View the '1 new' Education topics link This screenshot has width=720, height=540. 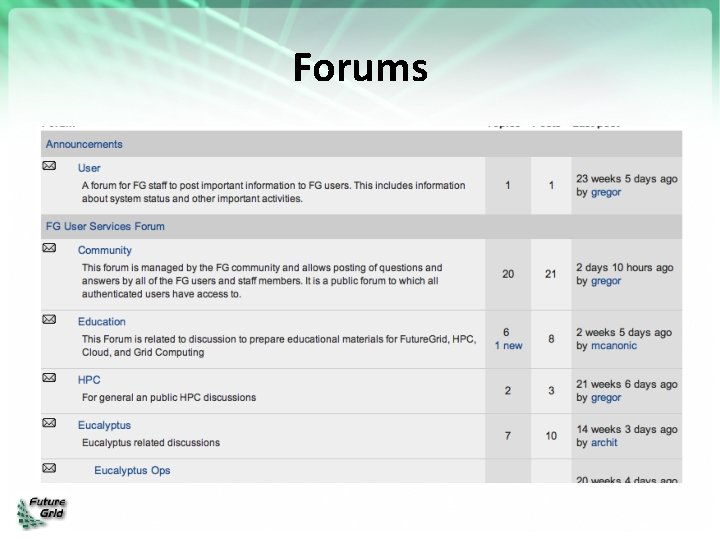tap(508, 346)
